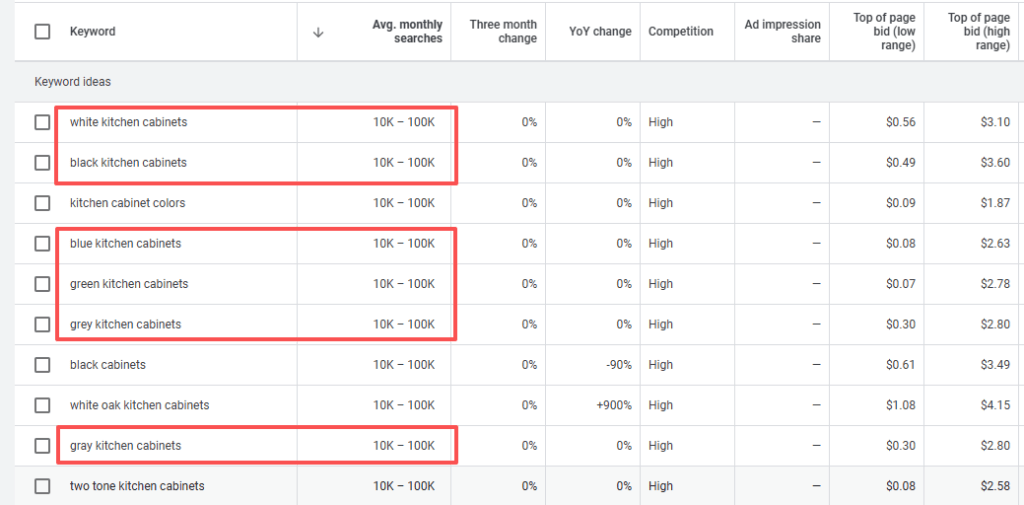Click the $2.78 high bid value
1024x505 pixels.
995,284
